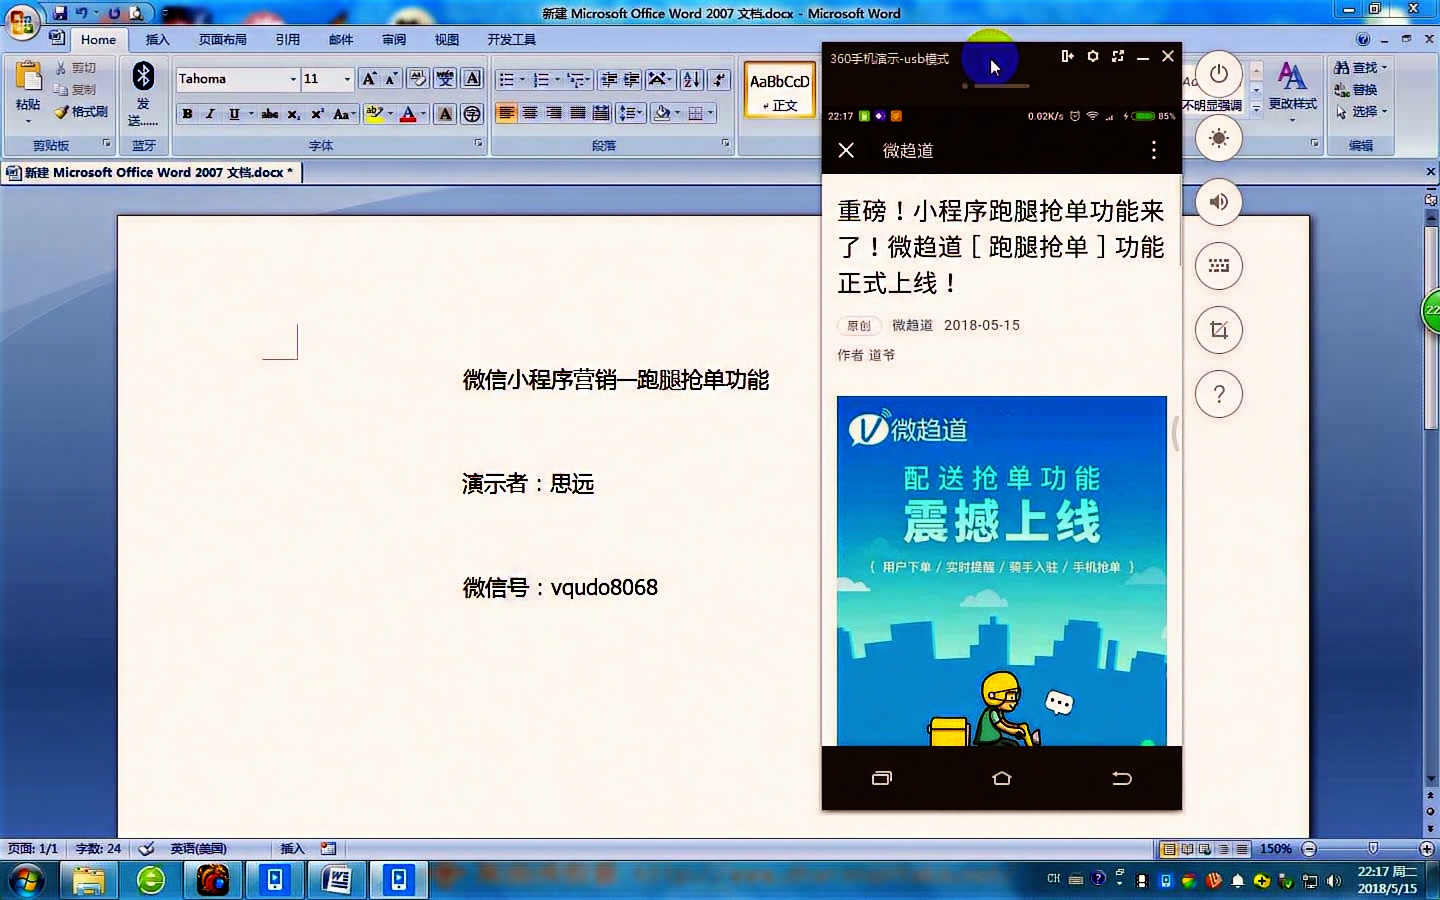Toggle Subscript formatting

tap(293, 114)
